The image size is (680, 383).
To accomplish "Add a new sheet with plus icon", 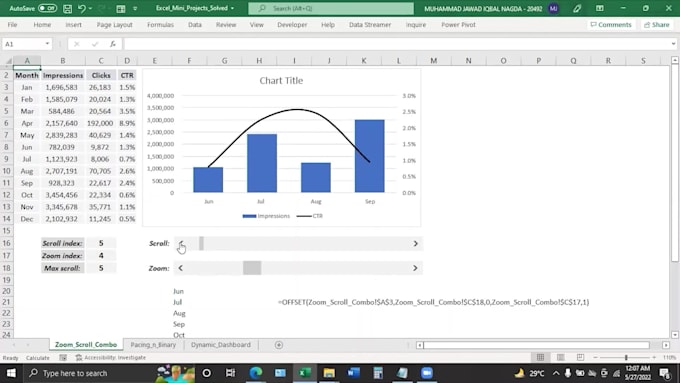I will pos(279,345).
